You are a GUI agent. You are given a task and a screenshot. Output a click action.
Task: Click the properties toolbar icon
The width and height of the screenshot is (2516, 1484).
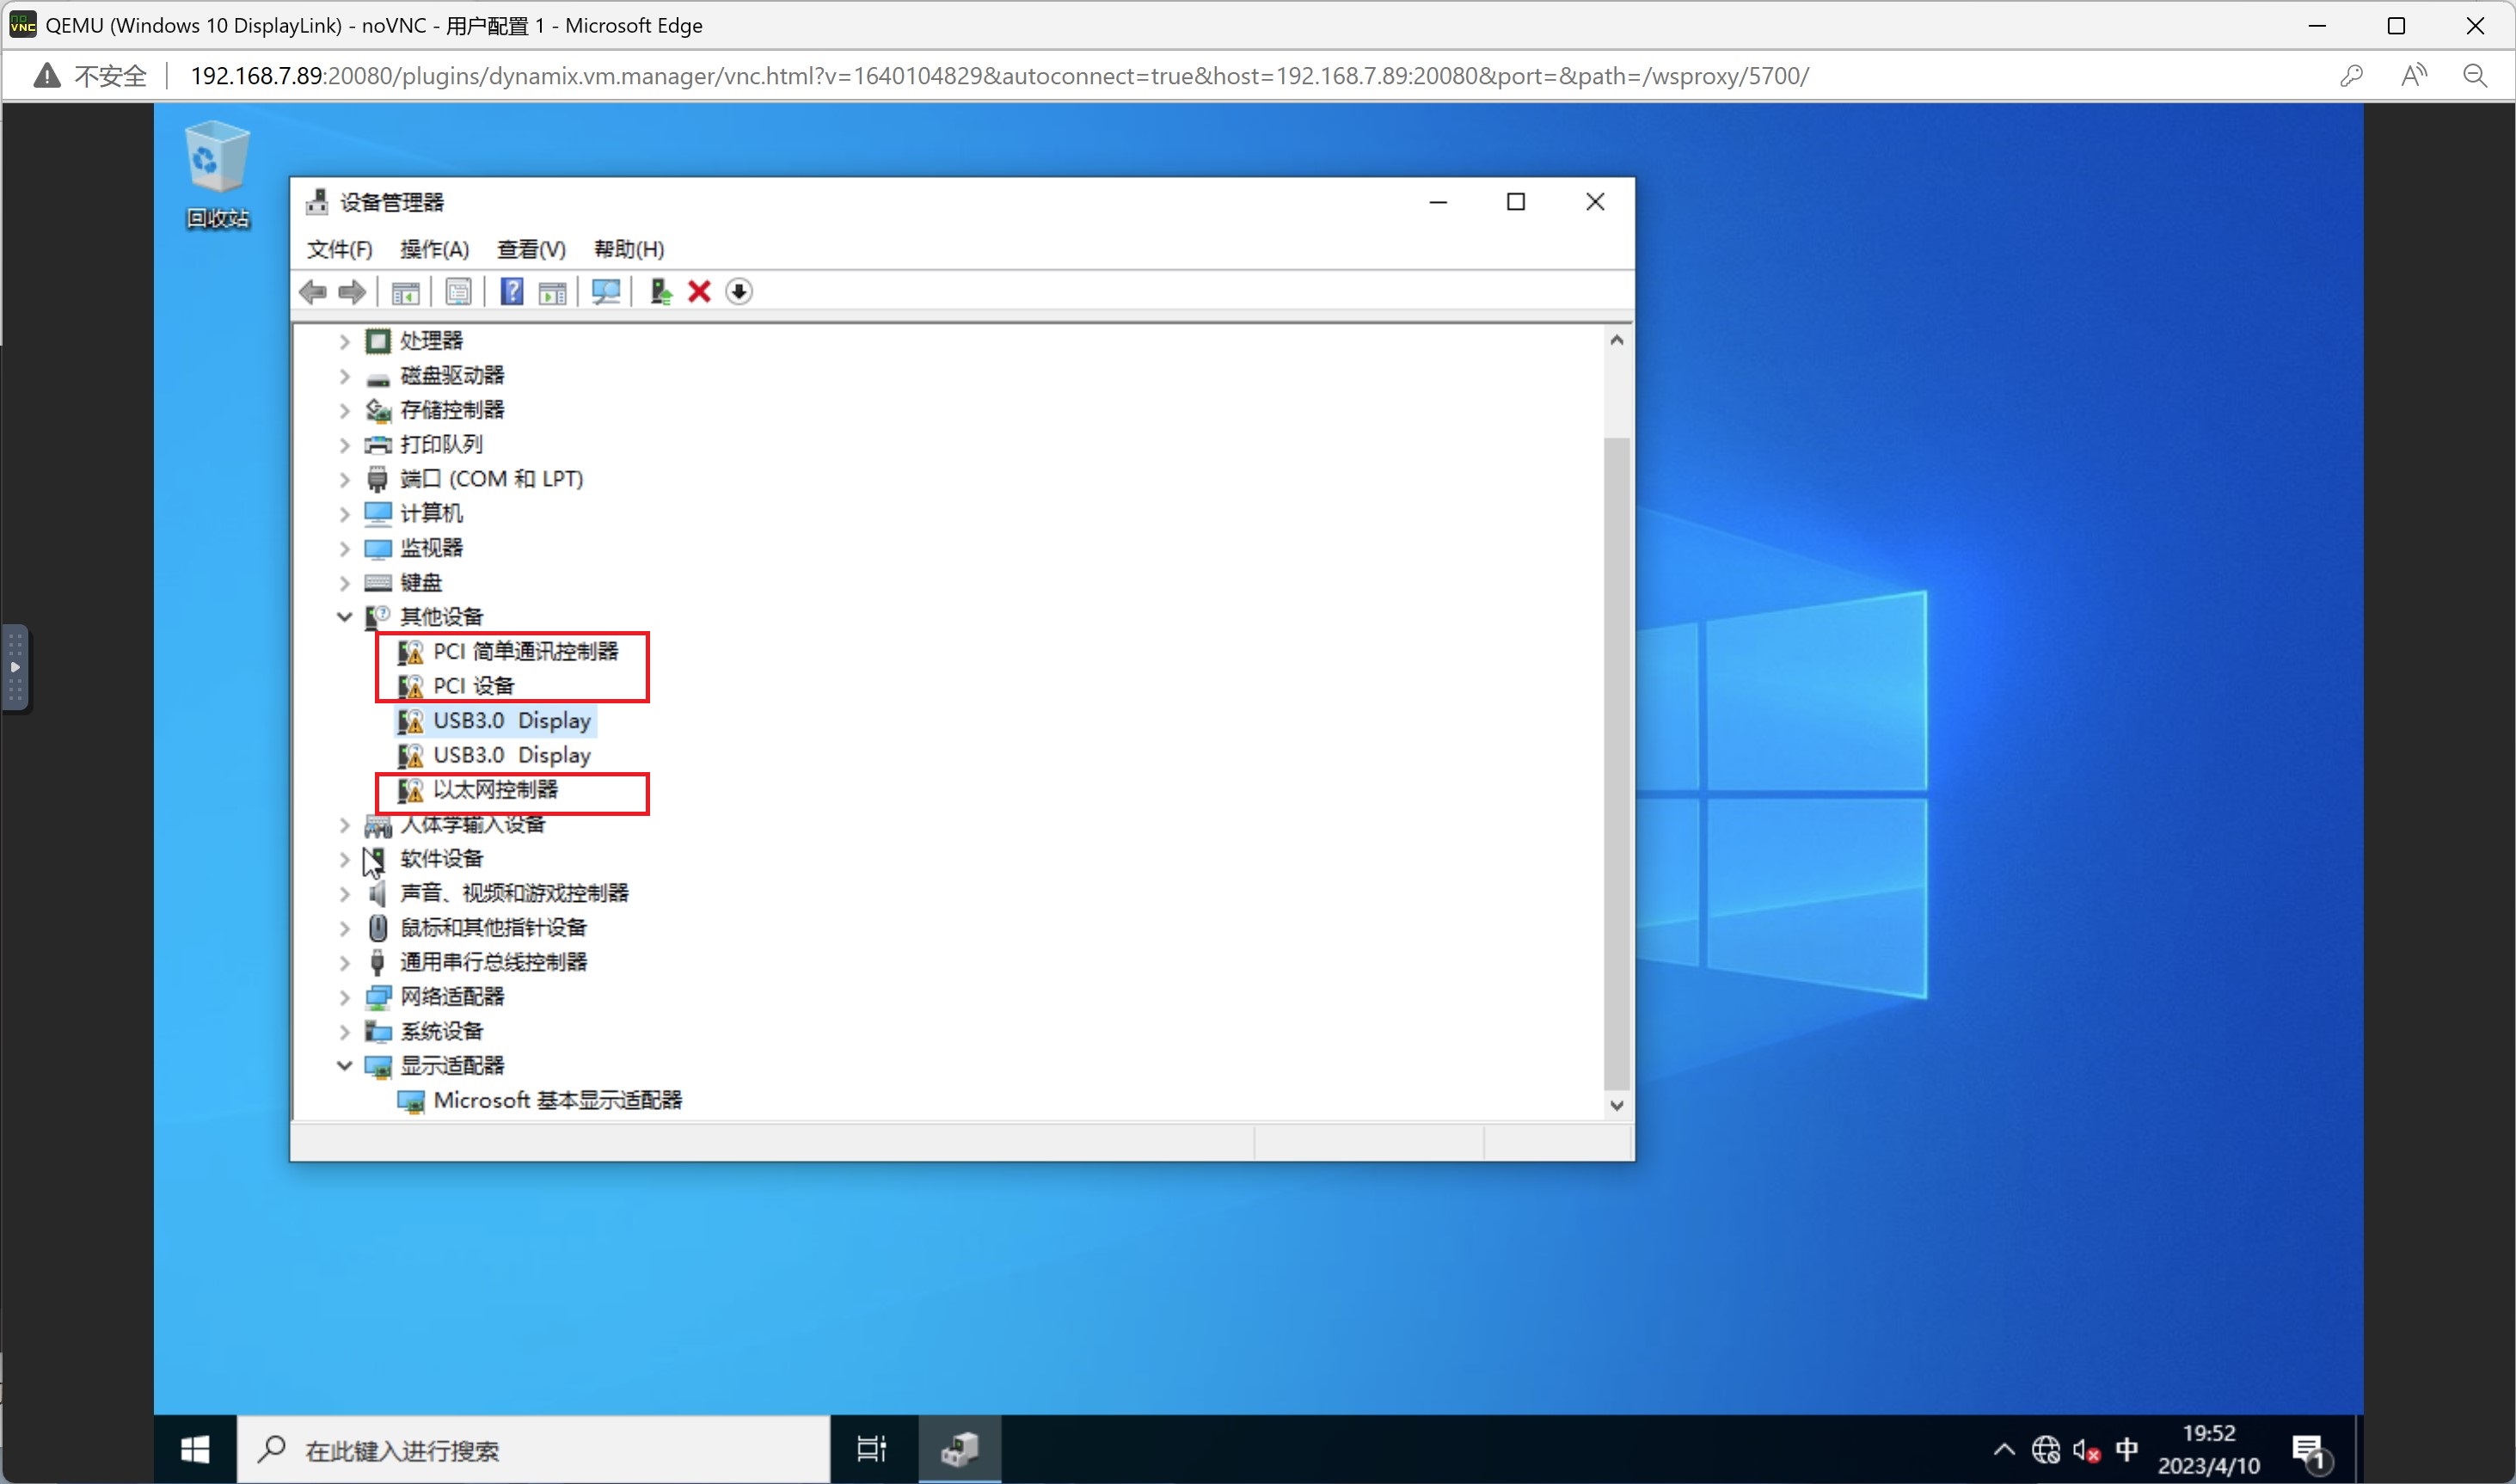458,292
